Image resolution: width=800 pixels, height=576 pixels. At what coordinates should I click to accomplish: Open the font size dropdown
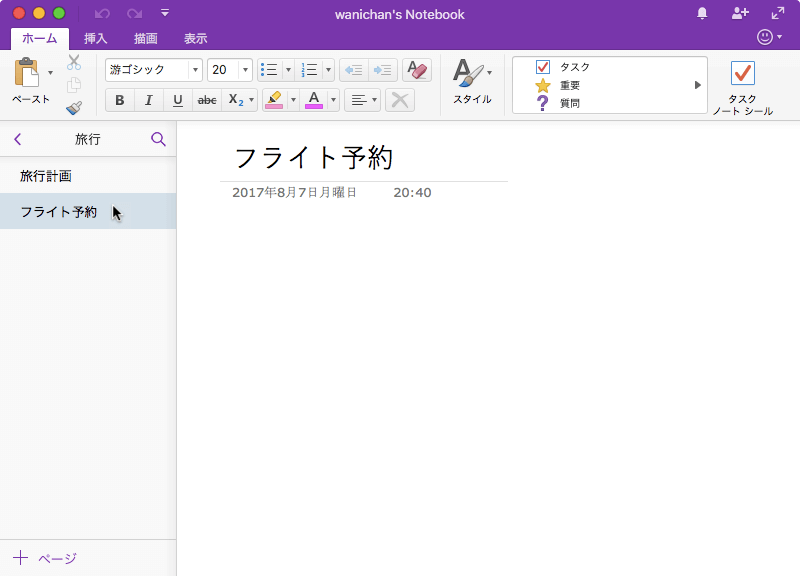tap(245, 70)
